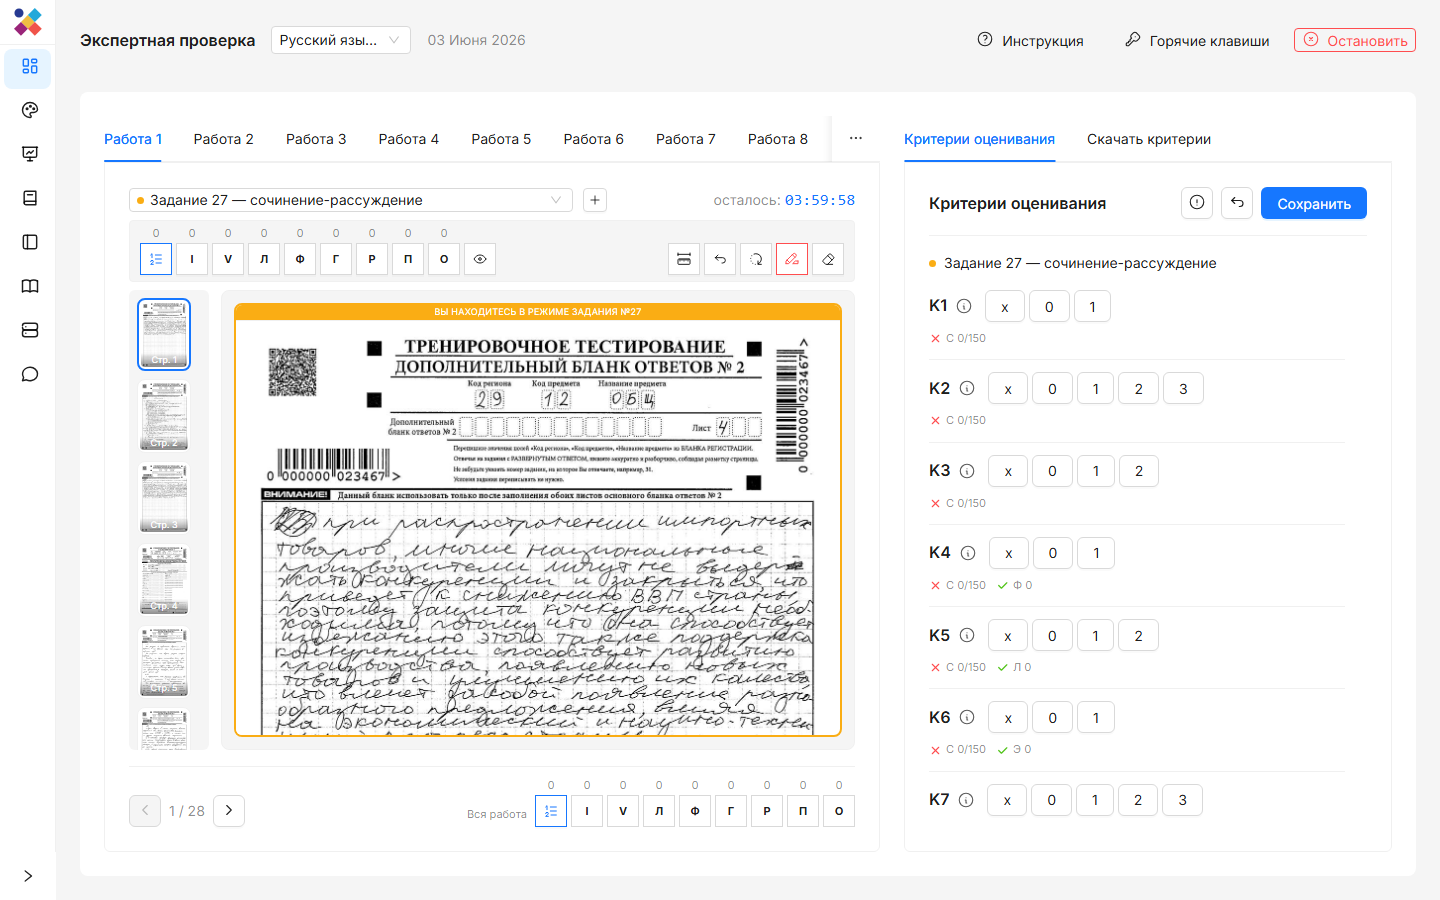Show the info tooltip for criterion K5
The image size is (1440, 900).
pyautogui.click(x=967, y=635)
